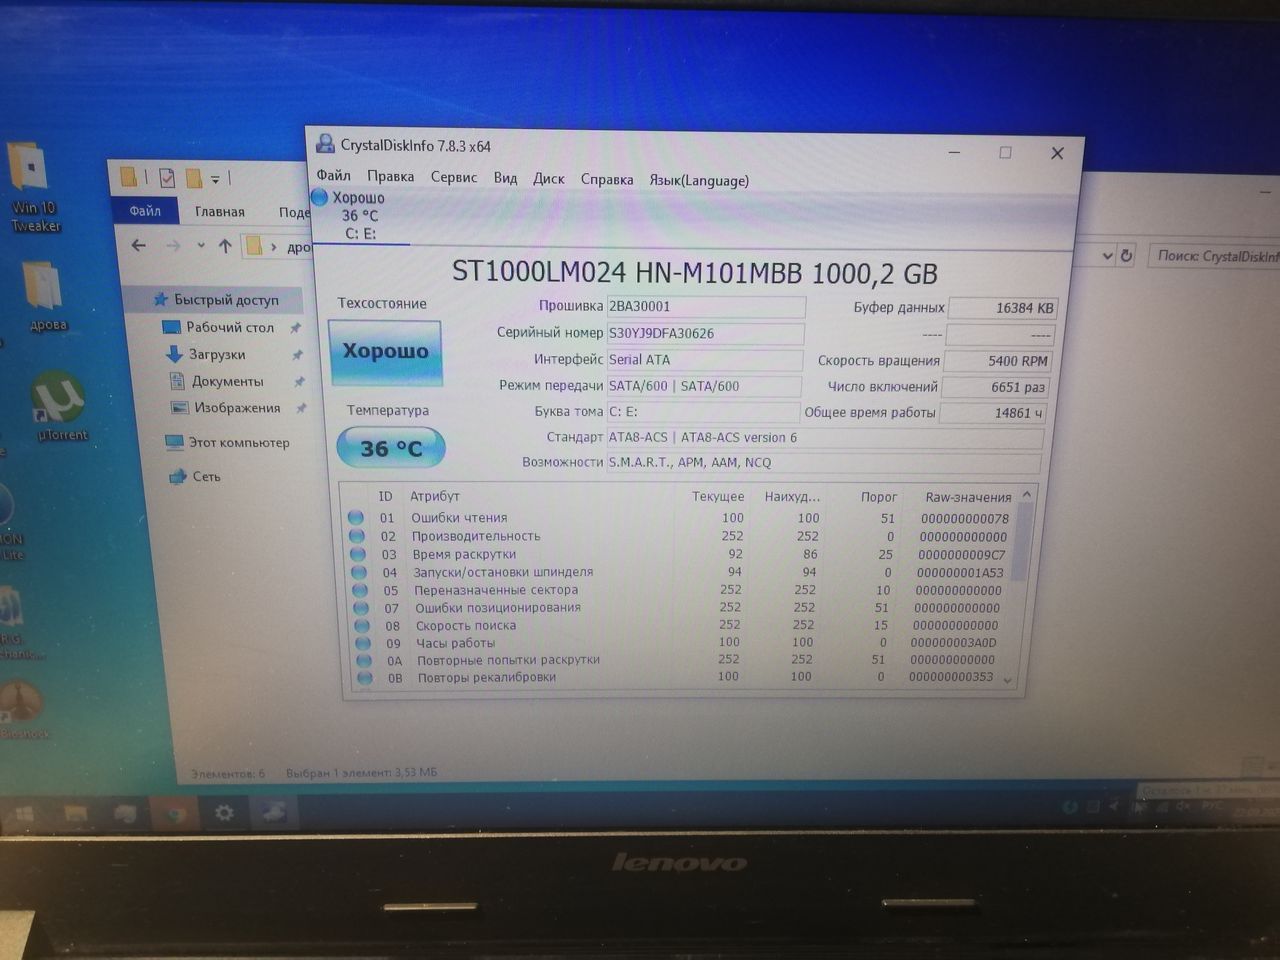Click status icon for Повторы рекалибровки row
This screenshot has width=1280, height=960.
tap(364, 677)
